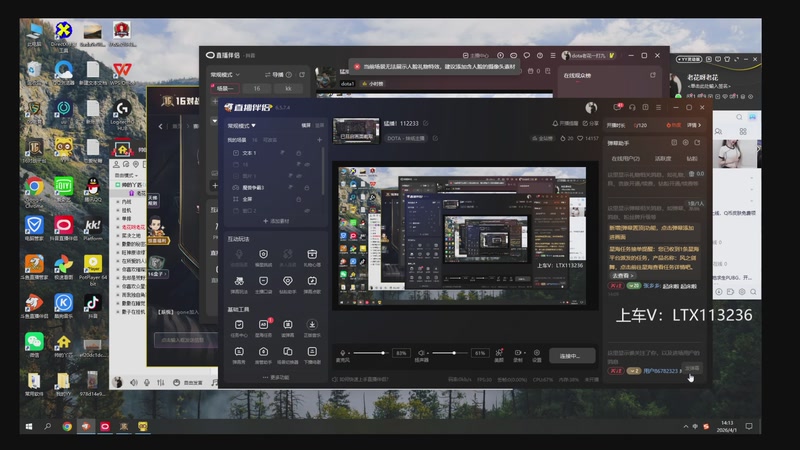Pop out the 弹幕助手 panel
This screenshot has width=800, height=450.
(697, 143)
